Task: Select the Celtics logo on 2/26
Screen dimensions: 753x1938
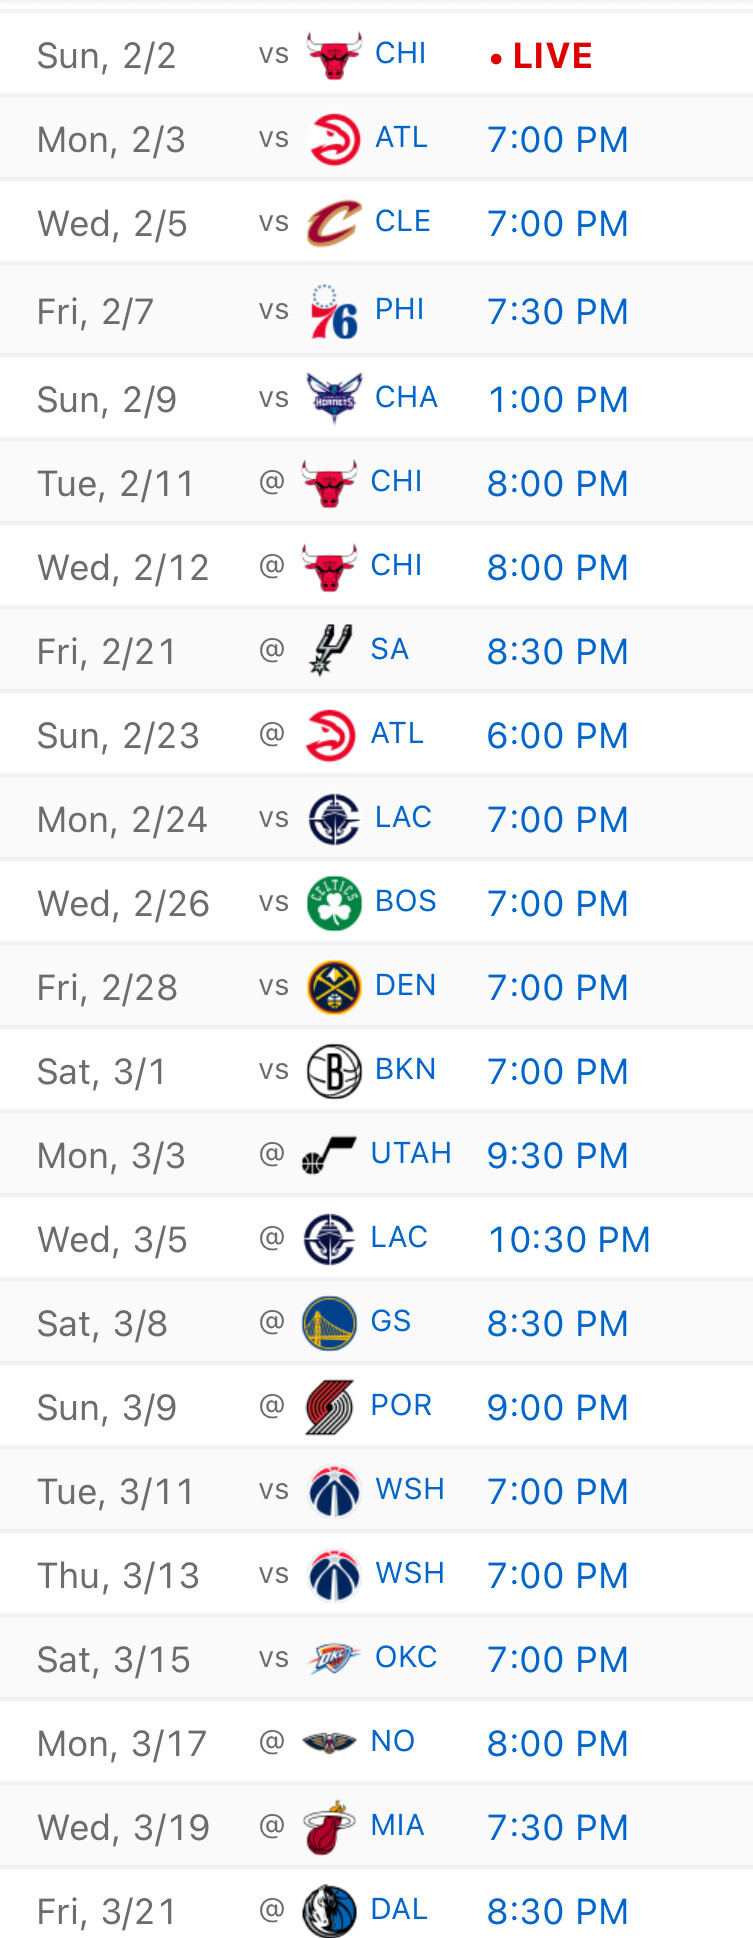Action: [x=334, y=903]
